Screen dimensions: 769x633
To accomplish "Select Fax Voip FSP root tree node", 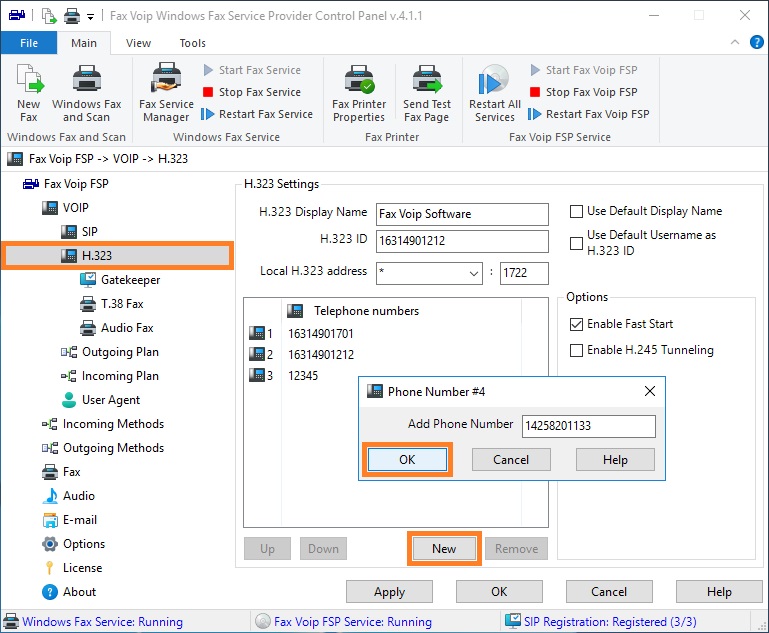I will pyautogui.click(x=66, y=184).
